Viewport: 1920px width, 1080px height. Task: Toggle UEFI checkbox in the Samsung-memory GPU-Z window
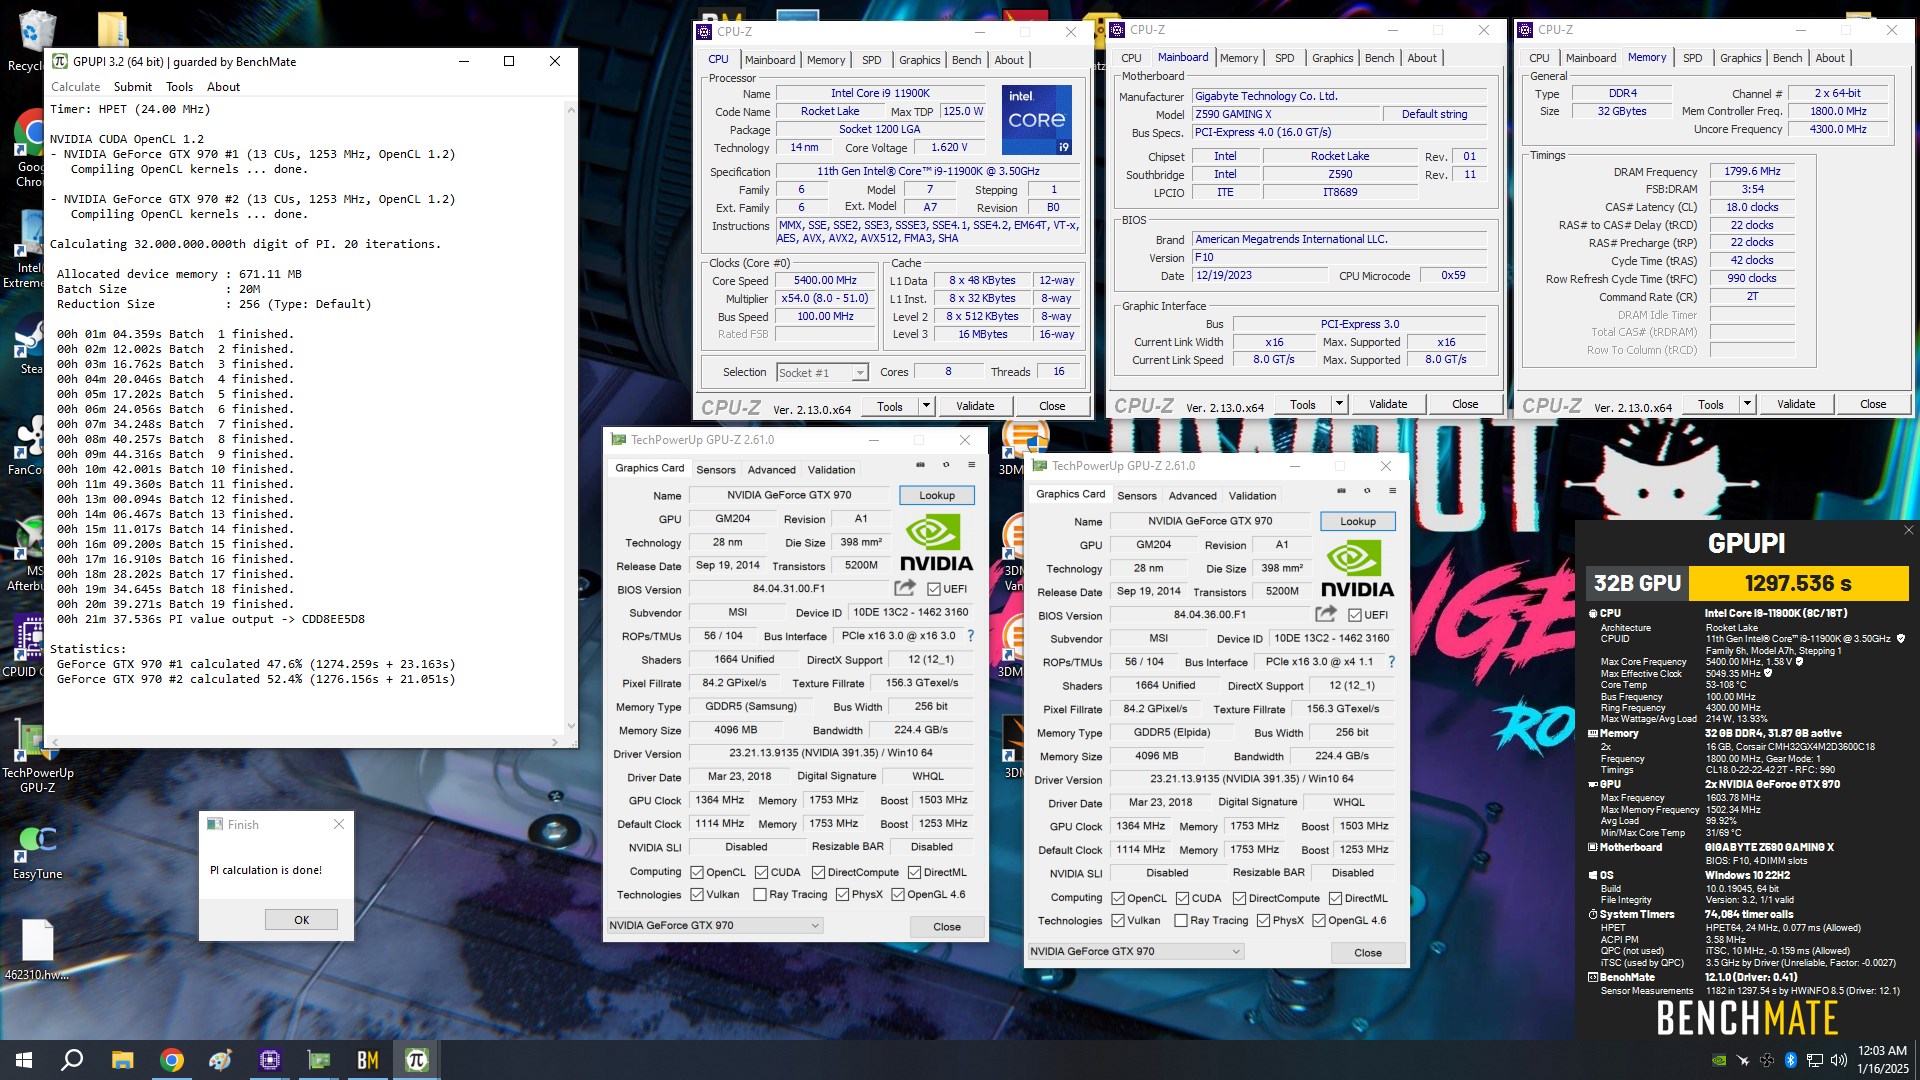pos(934,589)
